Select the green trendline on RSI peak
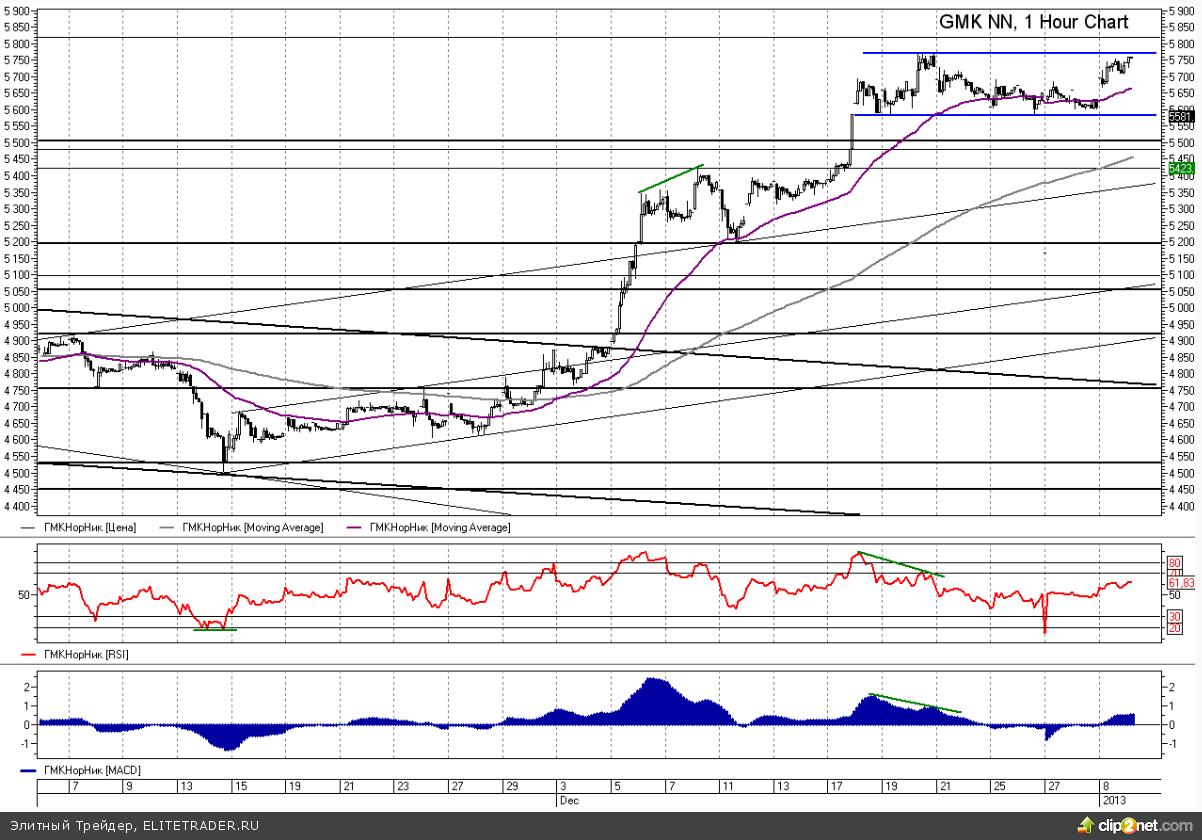The image size is (1202, 840). pyautogui.click(x=900, y=564)
